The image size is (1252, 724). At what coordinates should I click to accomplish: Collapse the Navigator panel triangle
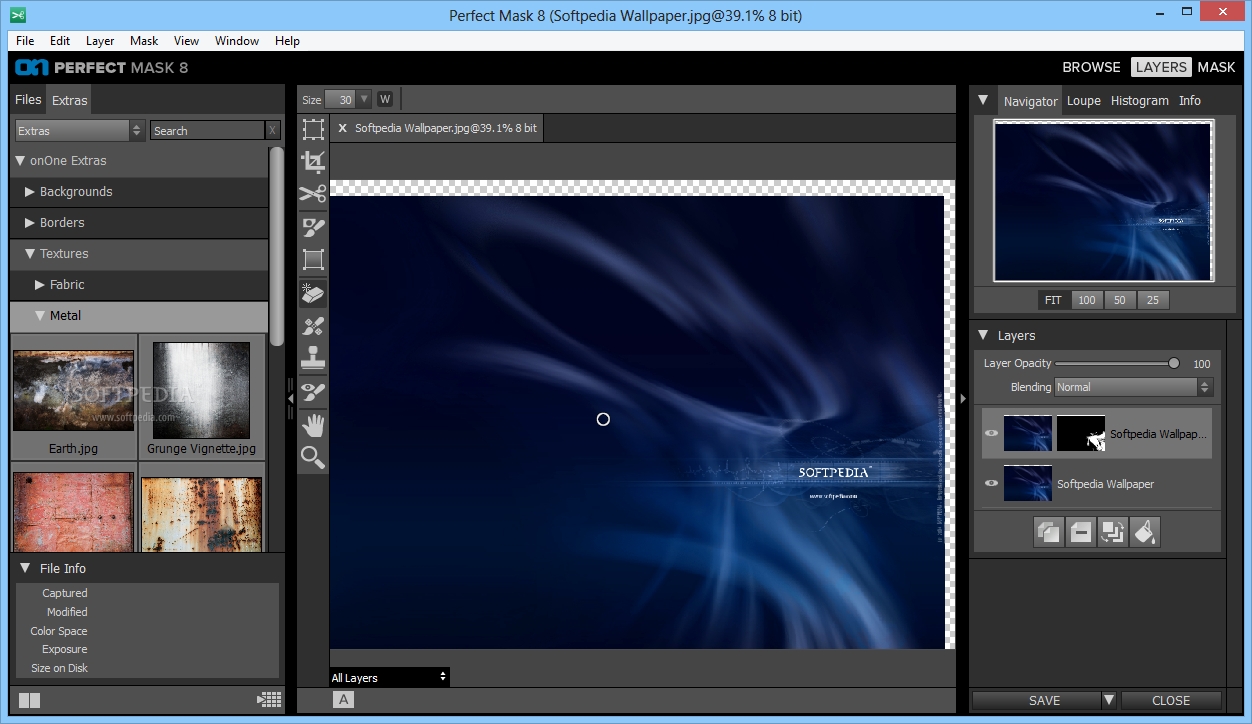tap(984, 100)
